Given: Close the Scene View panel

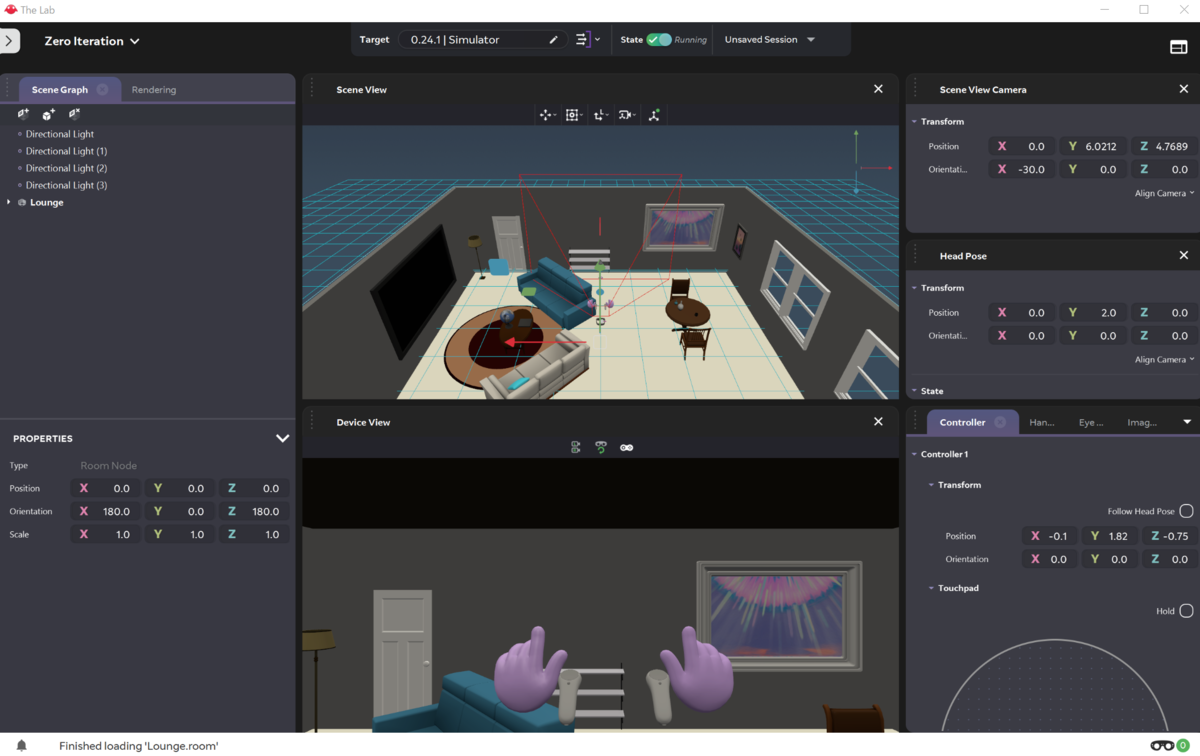Looking at the screenshot, I should [x=878, y=89].
